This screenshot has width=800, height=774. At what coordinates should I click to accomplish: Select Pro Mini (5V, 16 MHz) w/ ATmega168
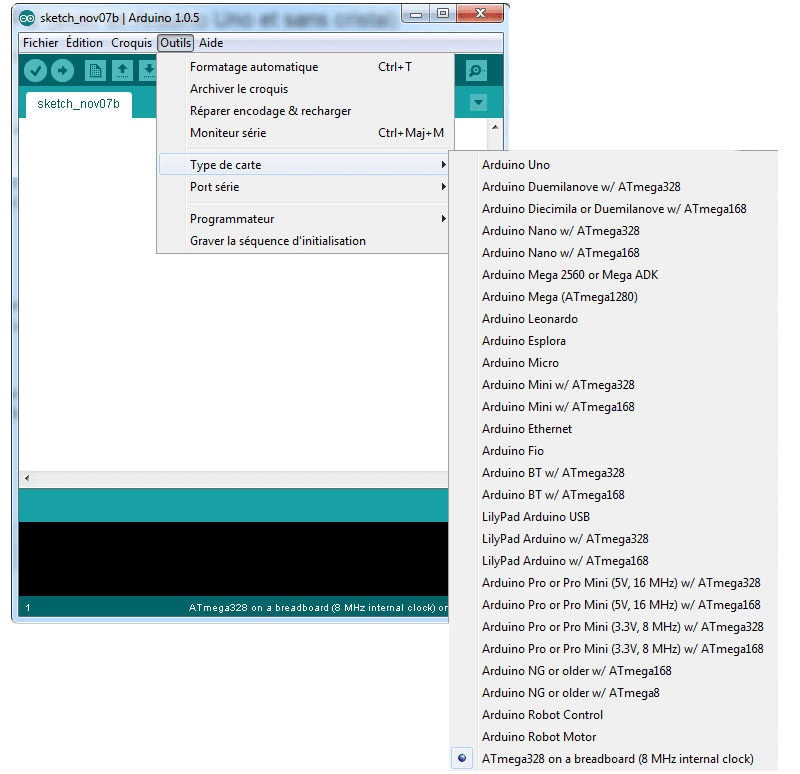[x=614, y=605]
